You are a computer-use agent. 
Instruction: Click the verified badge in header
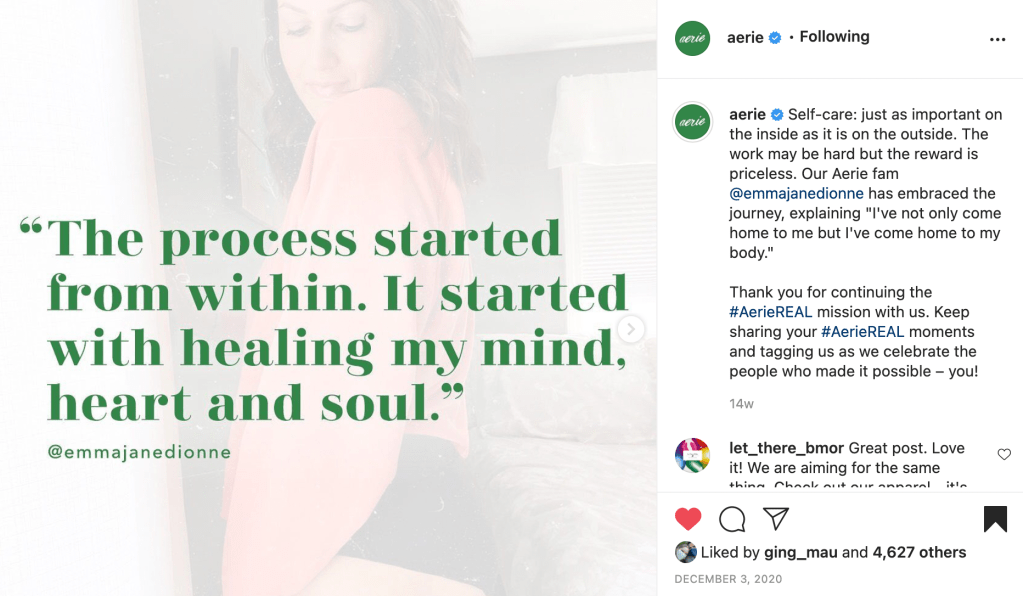(774, 38)
